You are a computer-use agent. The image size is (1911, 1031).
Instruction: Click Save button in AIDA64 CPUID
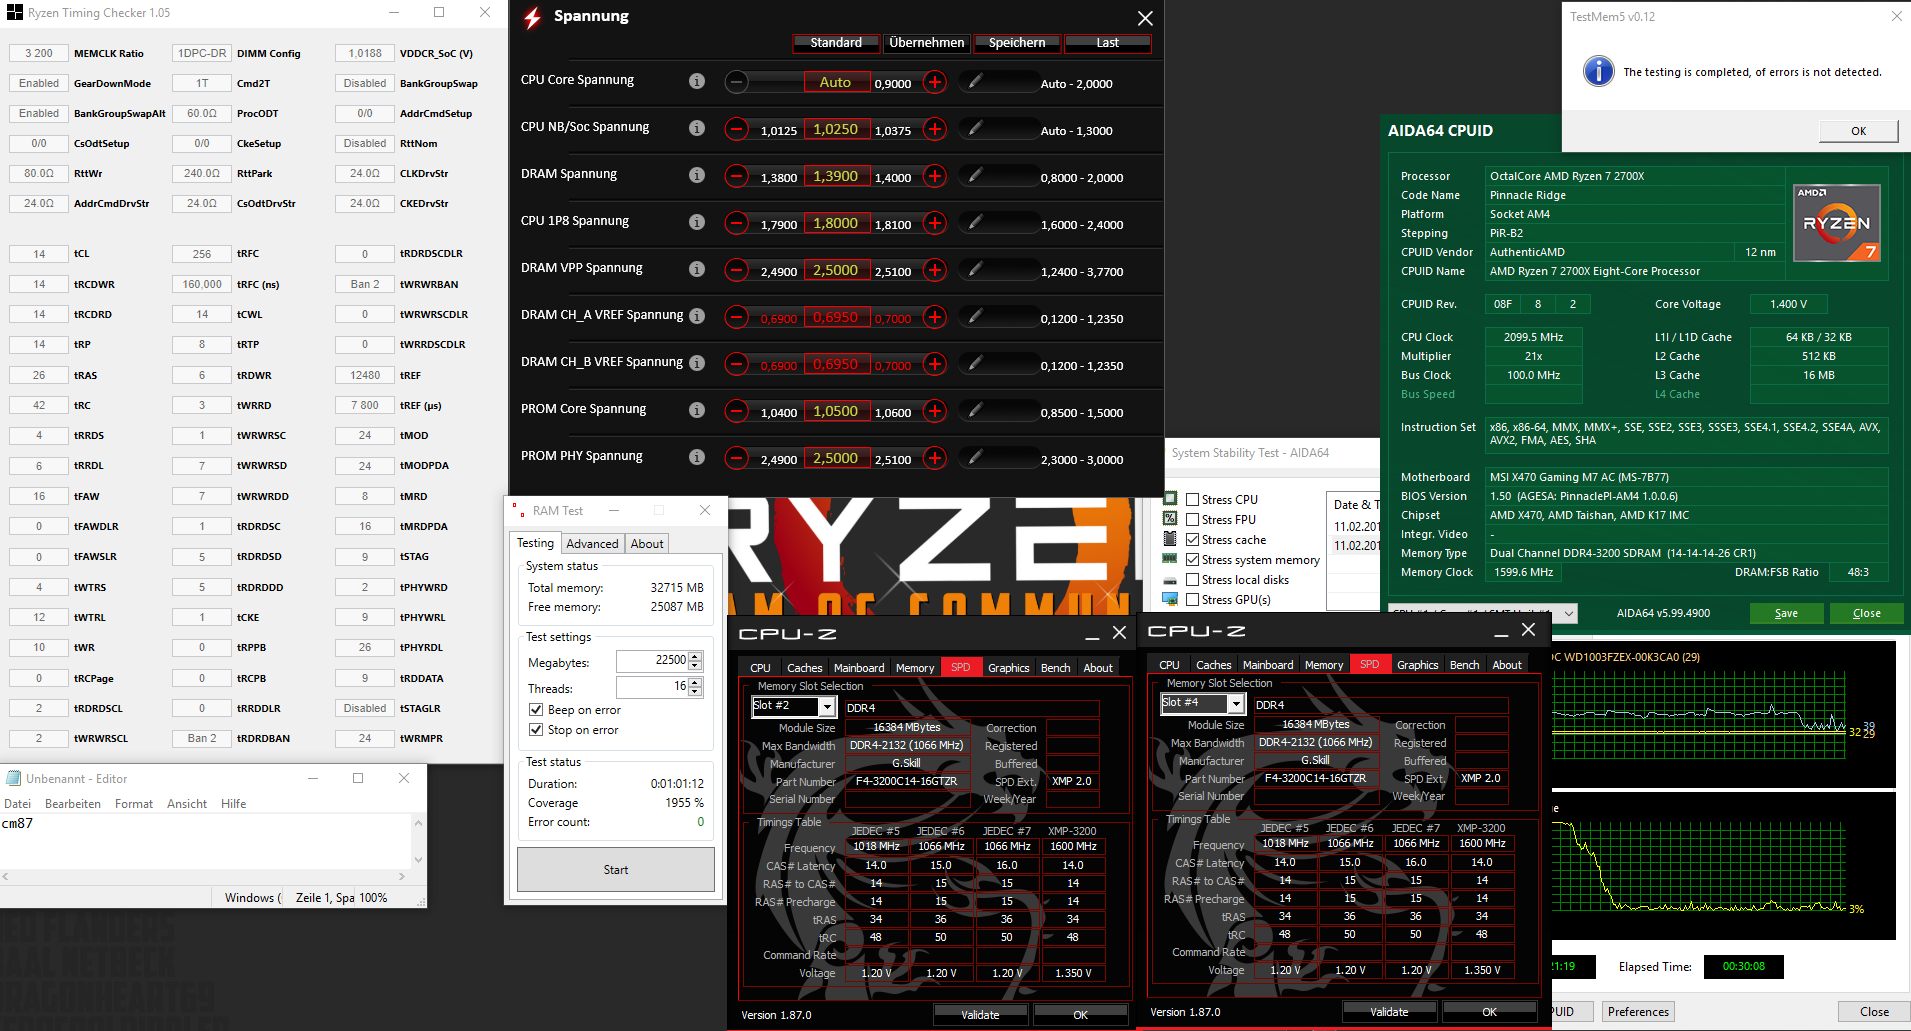coord(1786,614)
